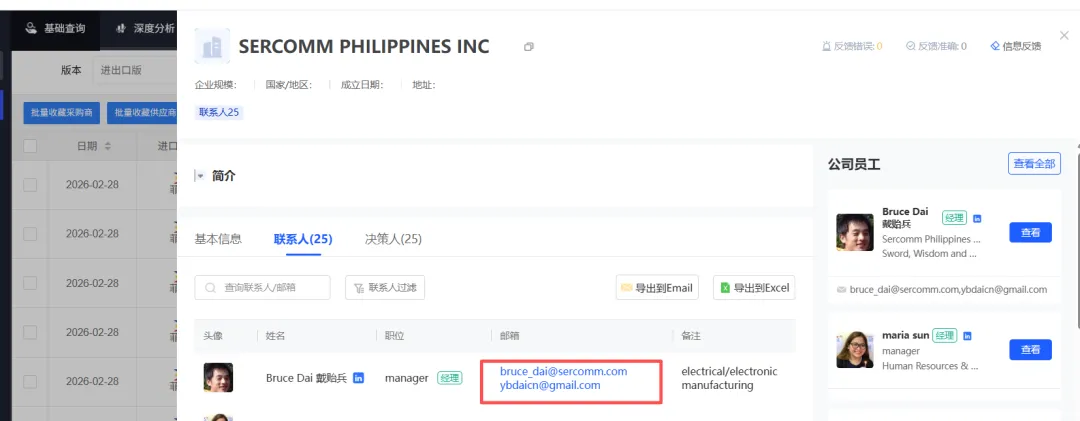Select the 联系人(25) tab
This screenshot has height=421, width=1080.
[x=303, y=239]
